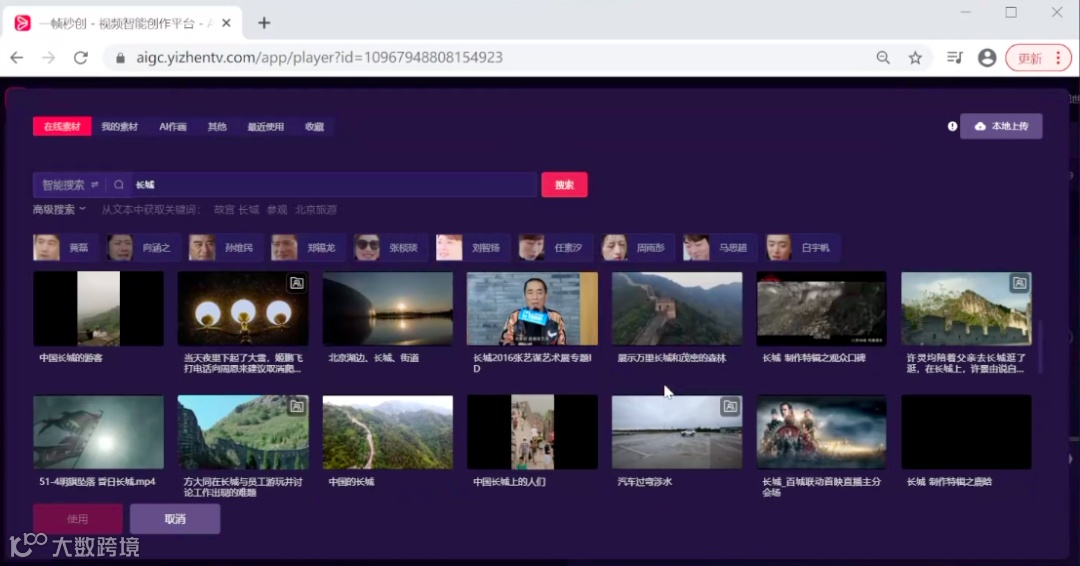Select the 许灵均陪着父亲去长城 thumbnail
This screenshot has height=566, width=1080.
pos(966,308)
